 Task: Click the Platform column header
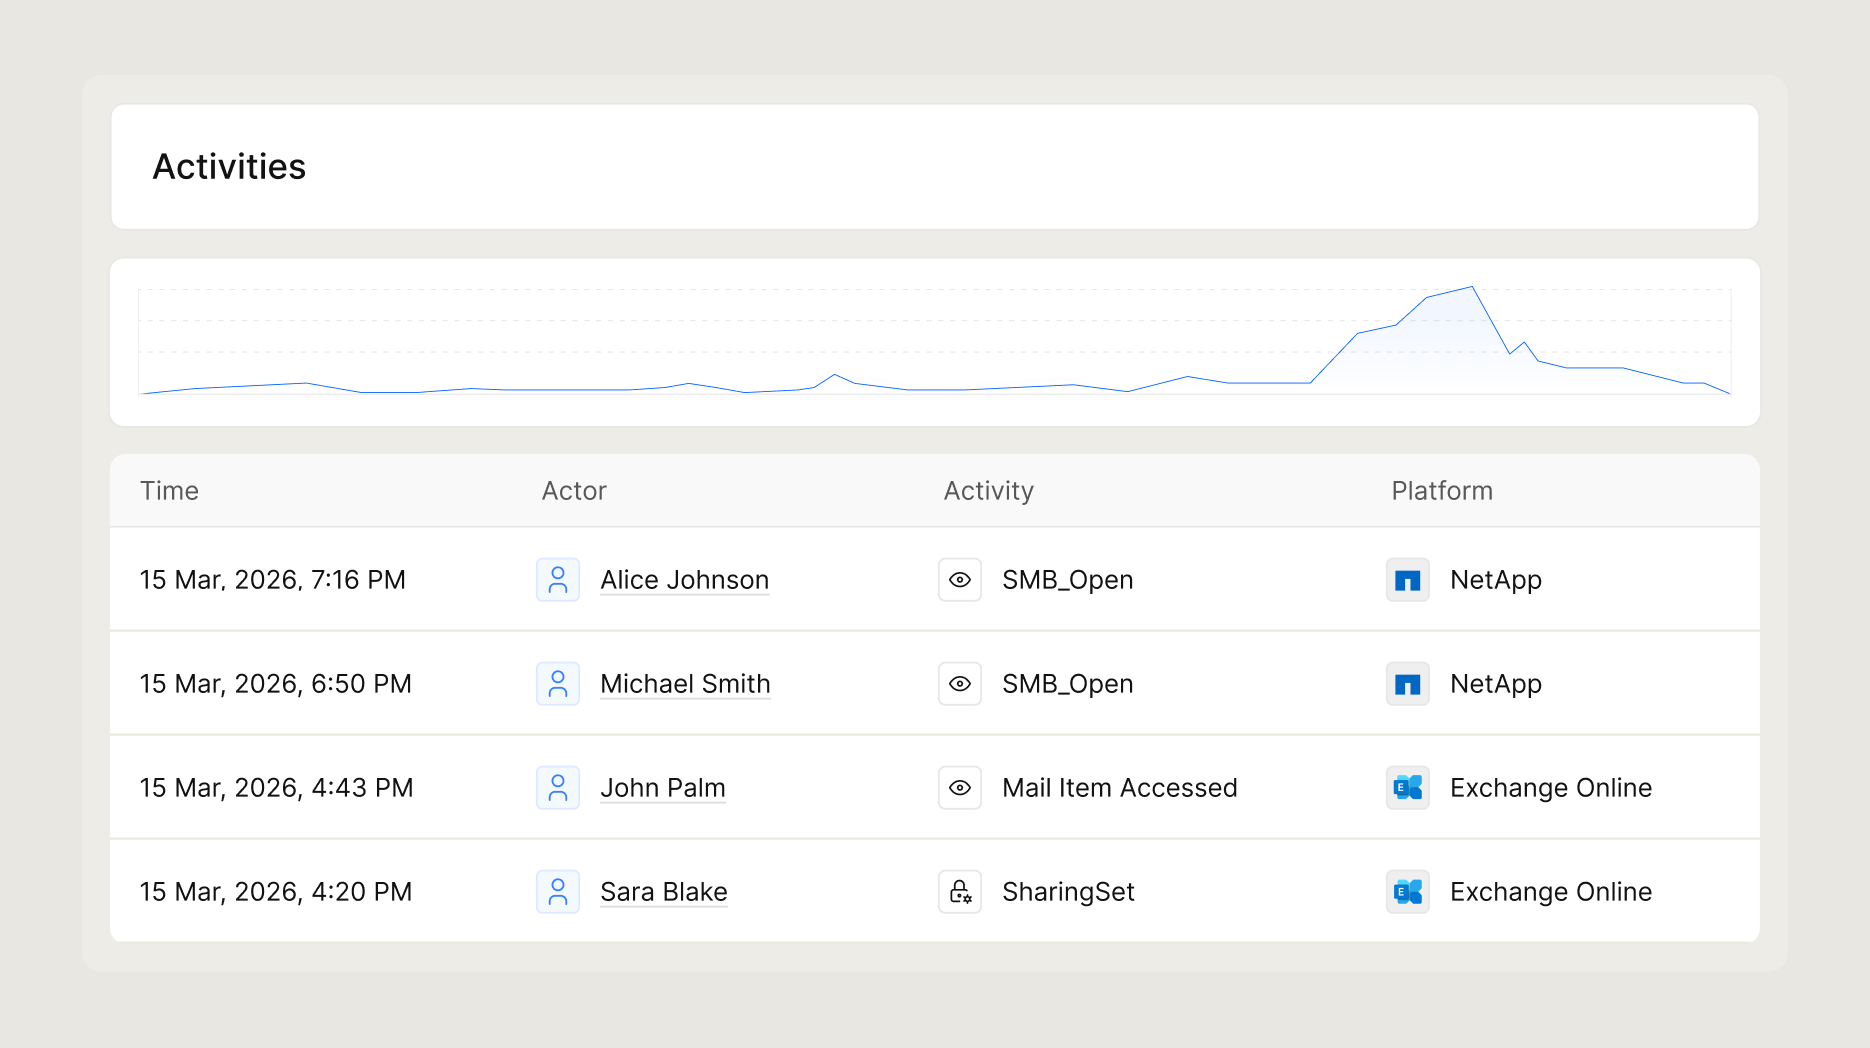[x=1442, y=491]
